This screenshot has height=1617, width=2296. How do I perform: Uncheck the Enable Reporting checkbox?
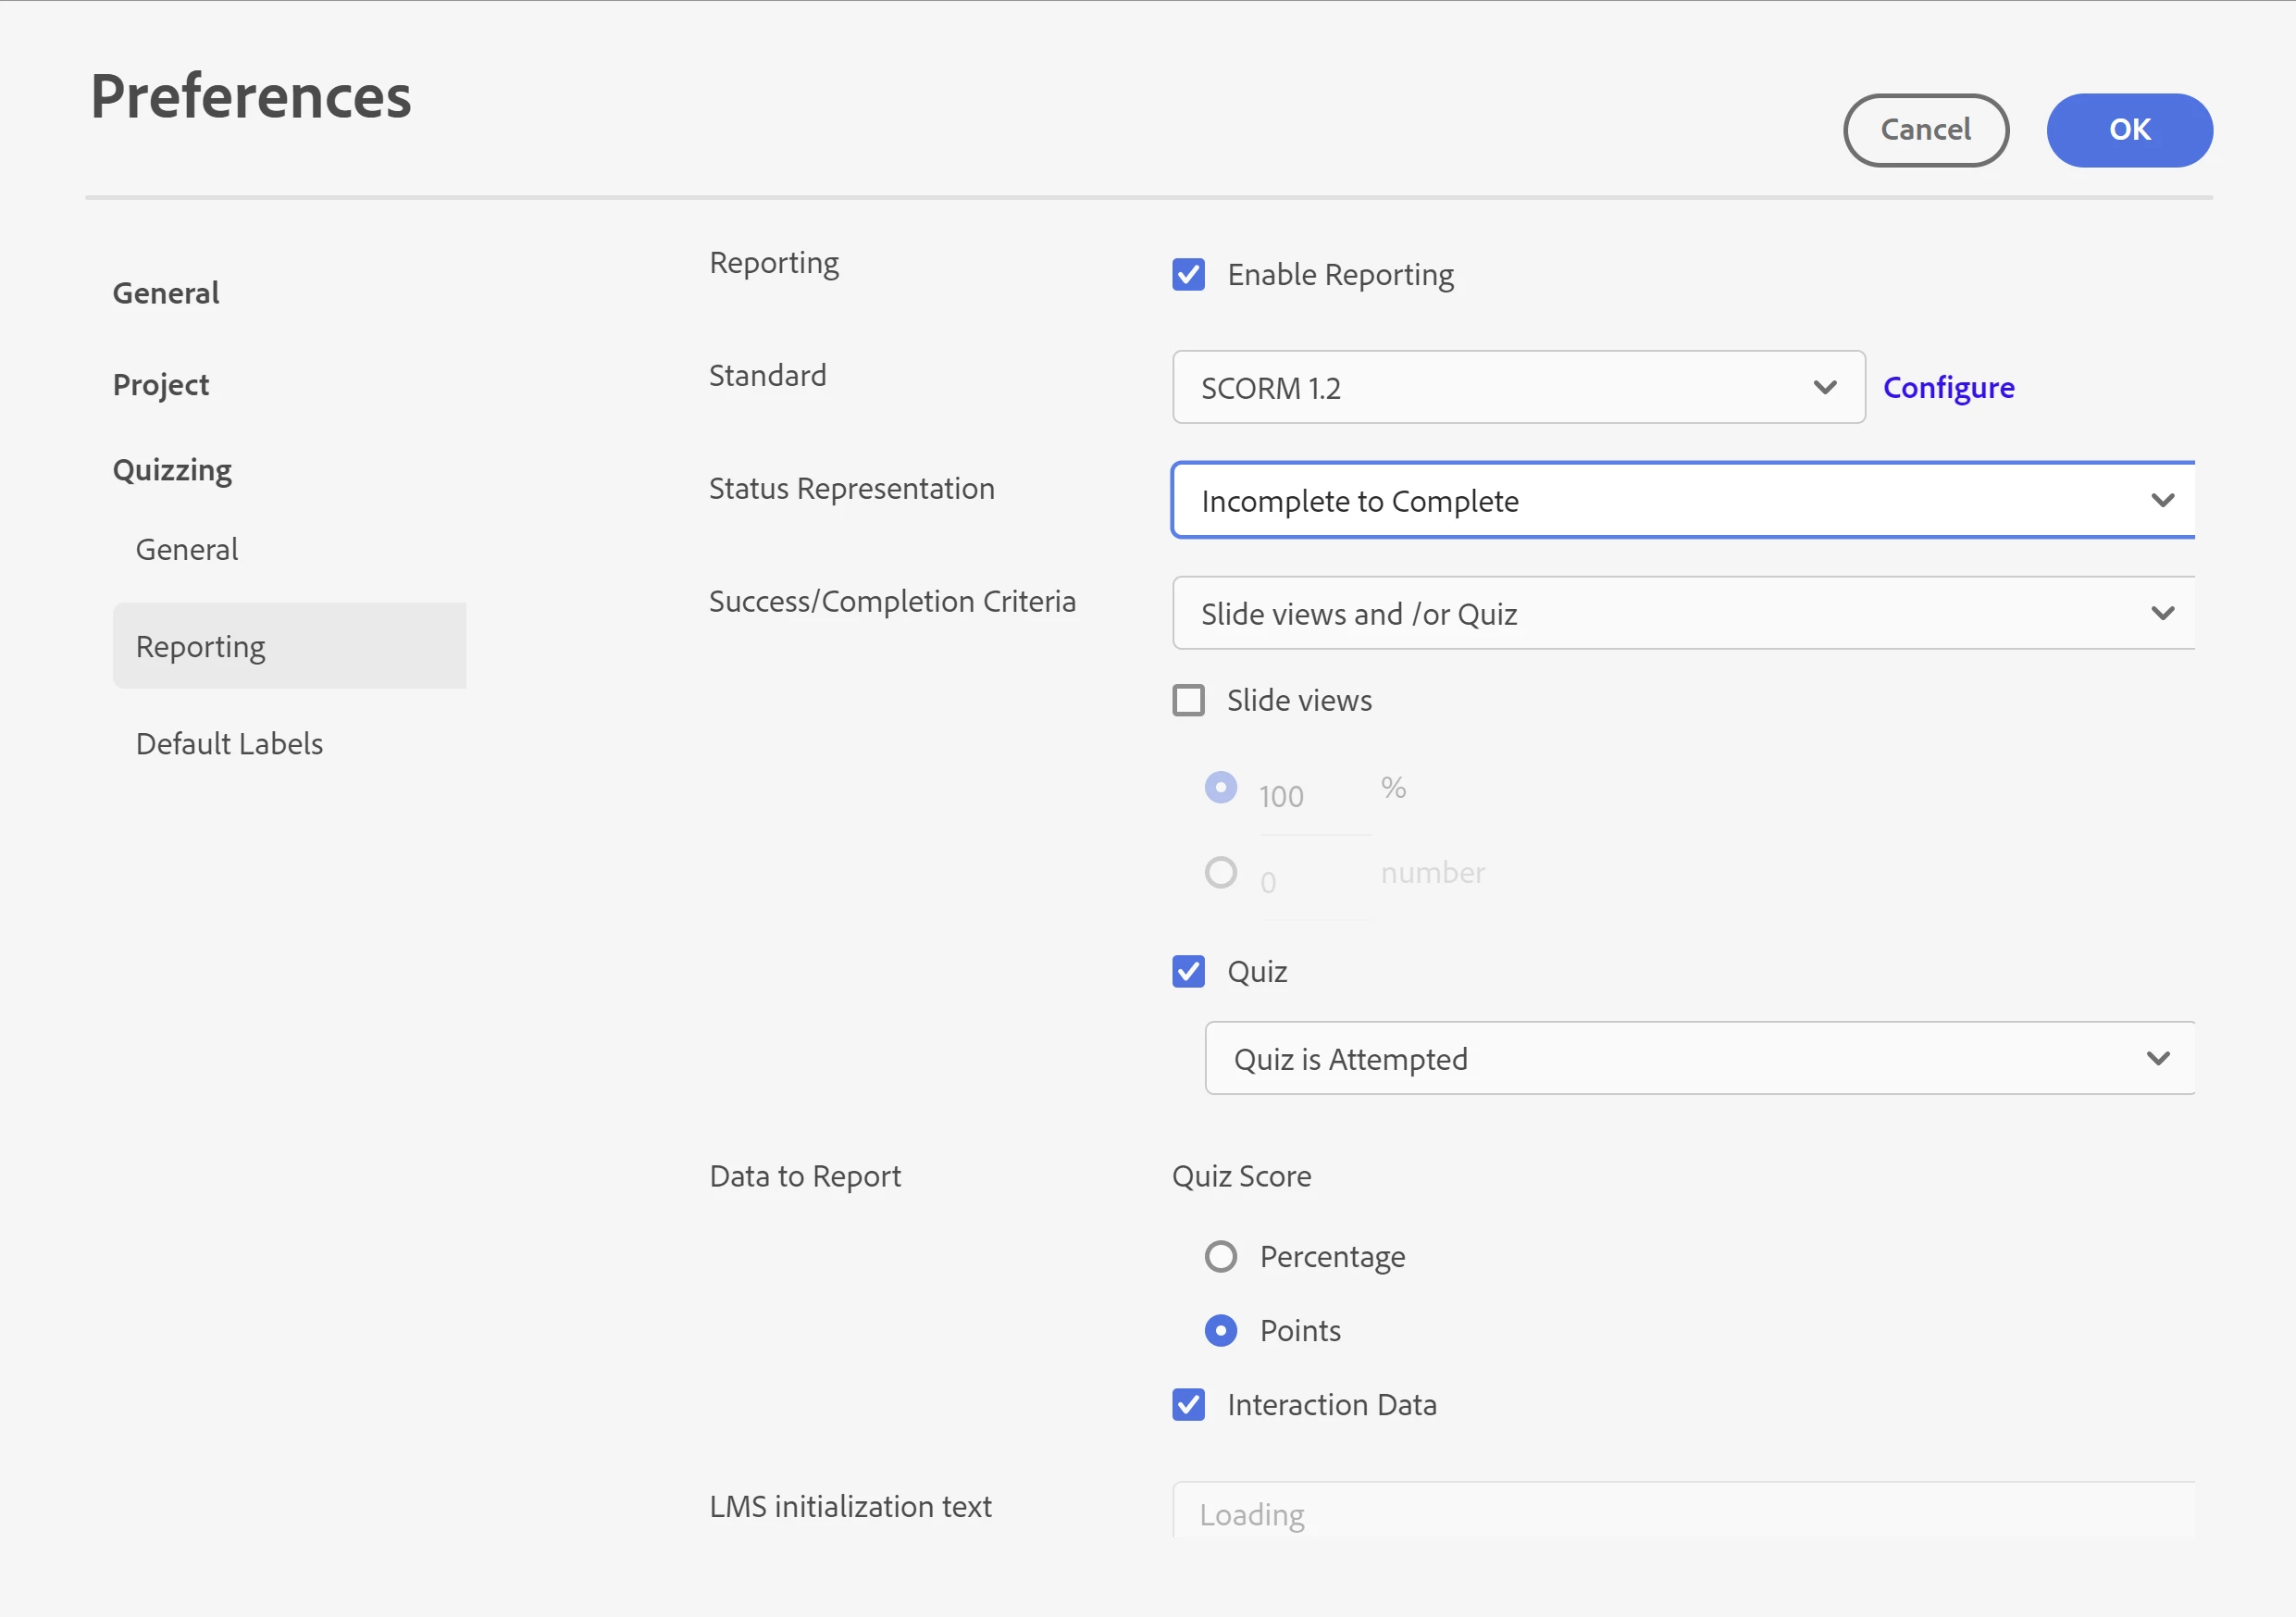(1188, 275)
